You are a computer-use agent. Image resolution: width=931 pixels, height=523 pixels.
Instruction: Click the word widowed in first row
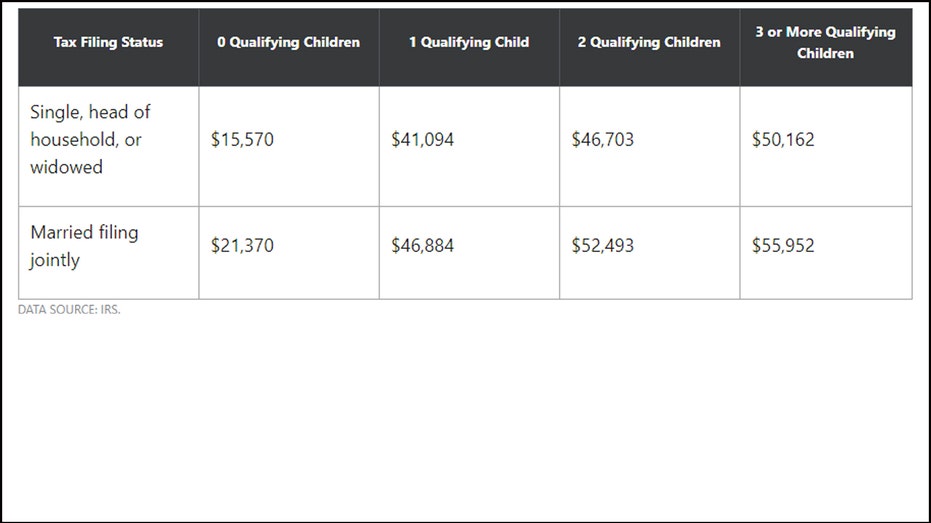click(66, 167)
